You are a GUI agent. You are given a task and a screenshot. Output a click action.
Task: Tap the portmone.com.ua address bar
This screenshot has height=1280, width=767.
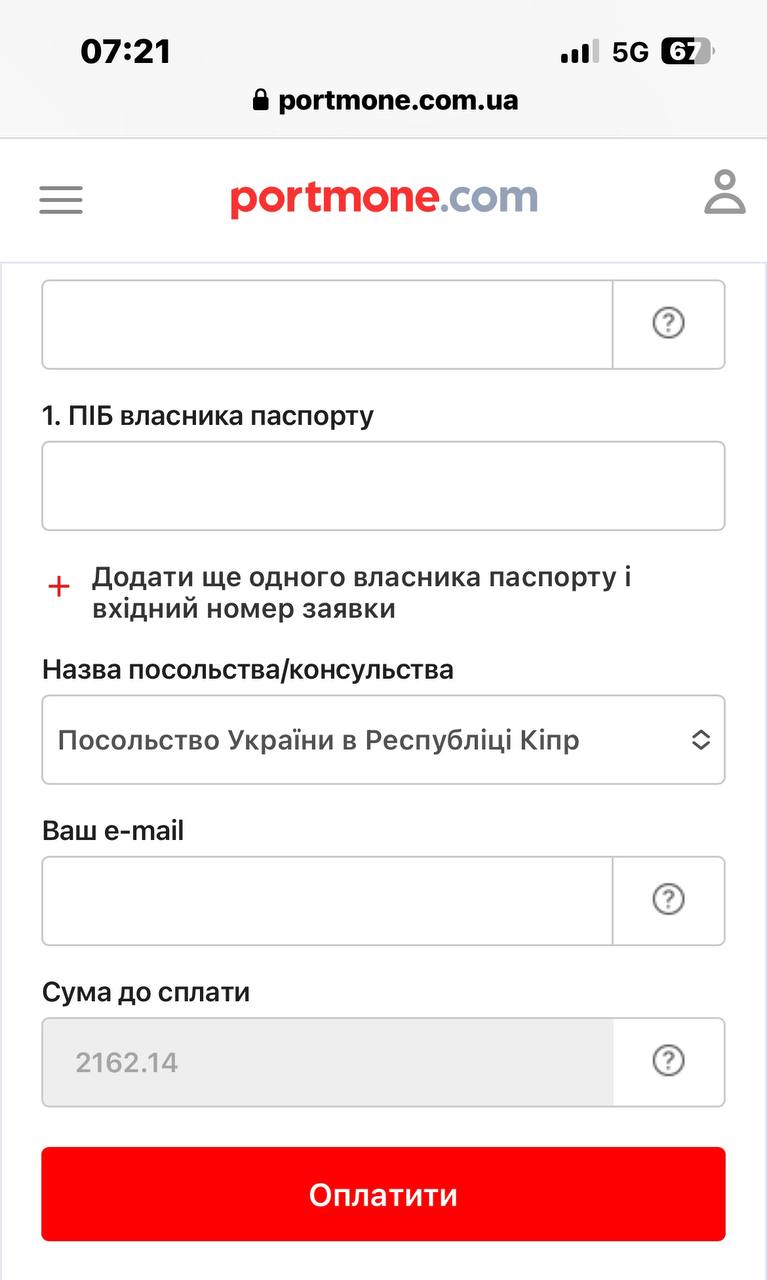[x=397, y=100]
